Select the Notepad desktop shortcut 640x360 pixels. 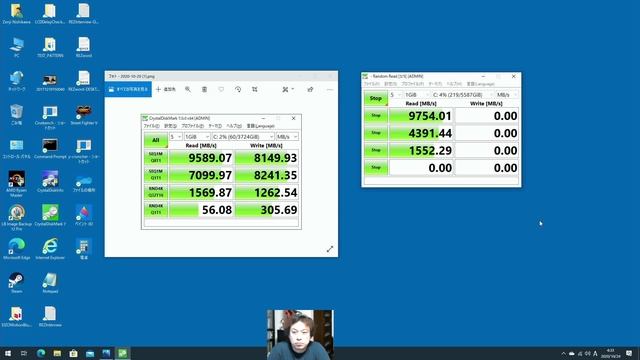50,282
